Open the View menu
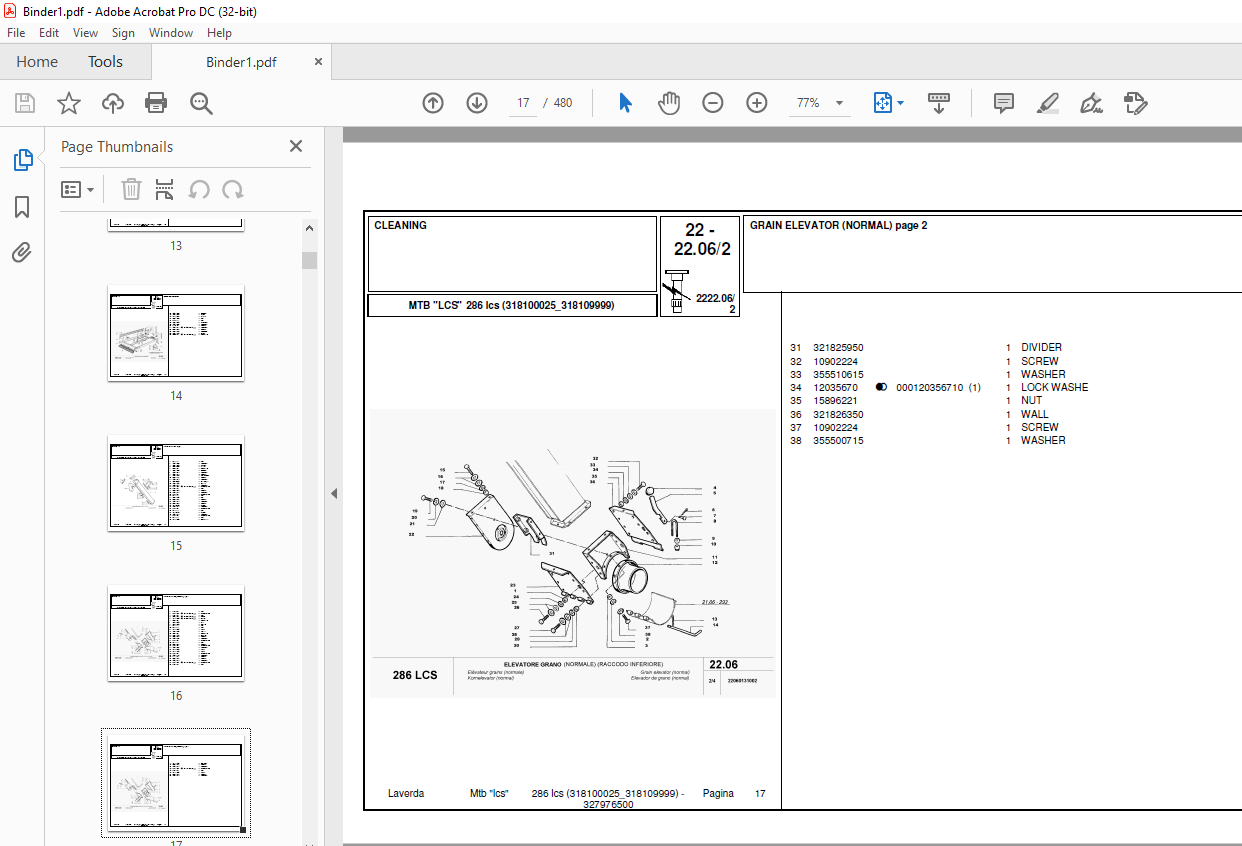The image size is (1242, 846). click(86, 33)
